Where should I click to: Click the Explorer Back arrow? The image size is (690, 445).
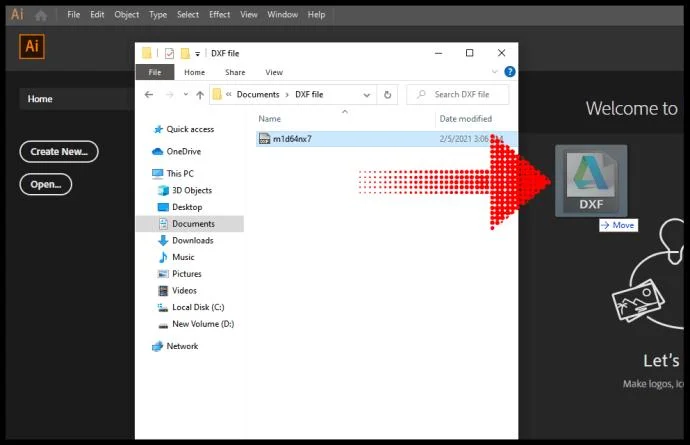pyautogui.click(x=149, y=95)
